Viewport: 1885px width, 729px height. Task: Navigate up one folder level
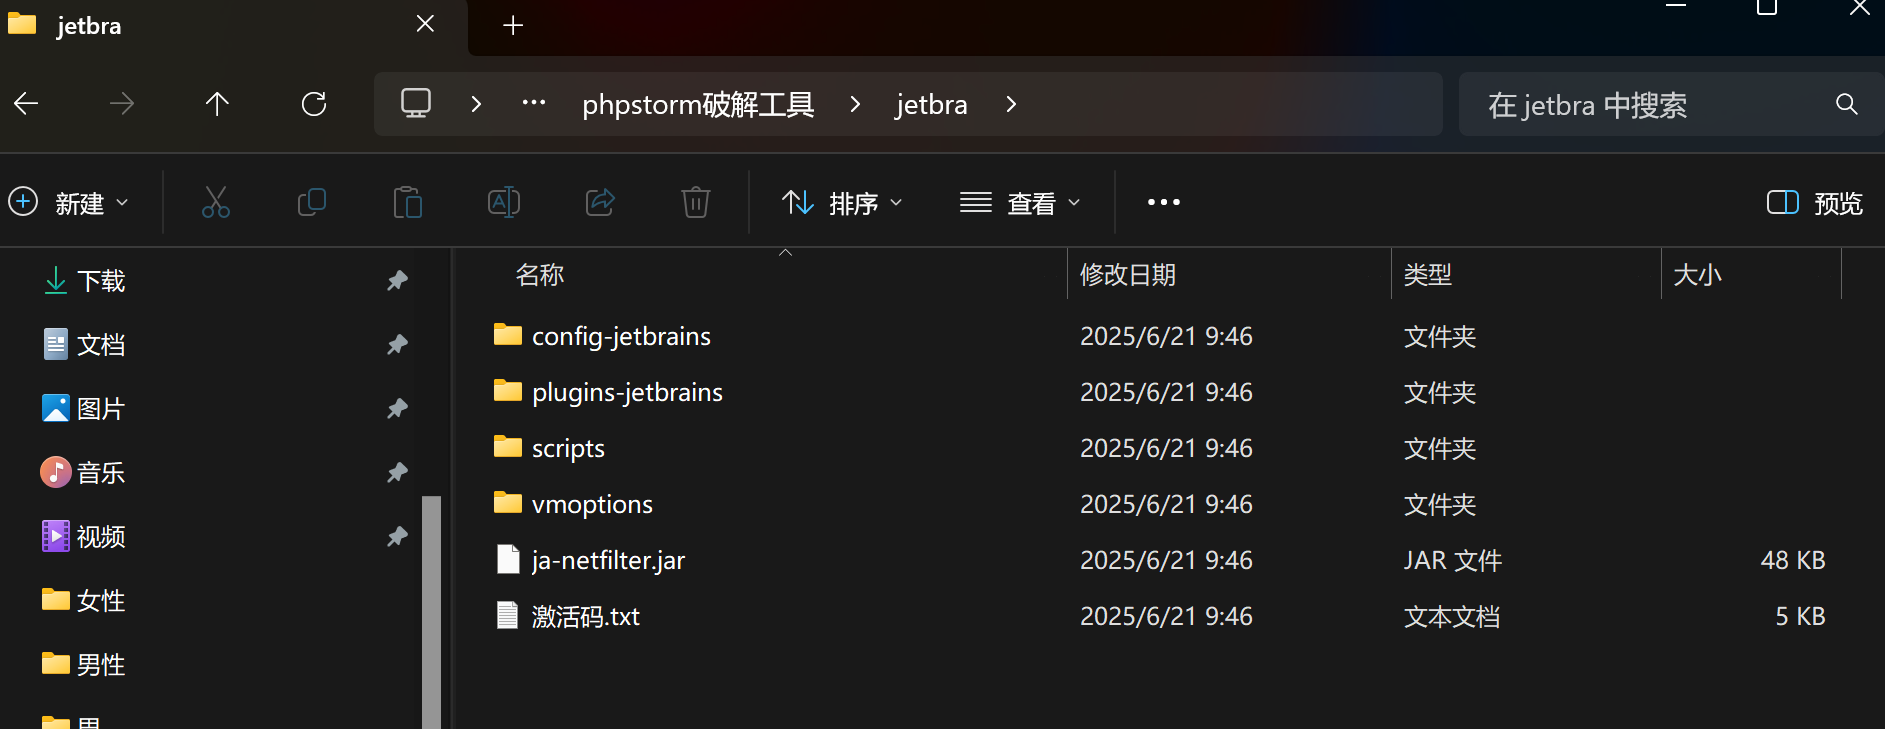[217, 103]
